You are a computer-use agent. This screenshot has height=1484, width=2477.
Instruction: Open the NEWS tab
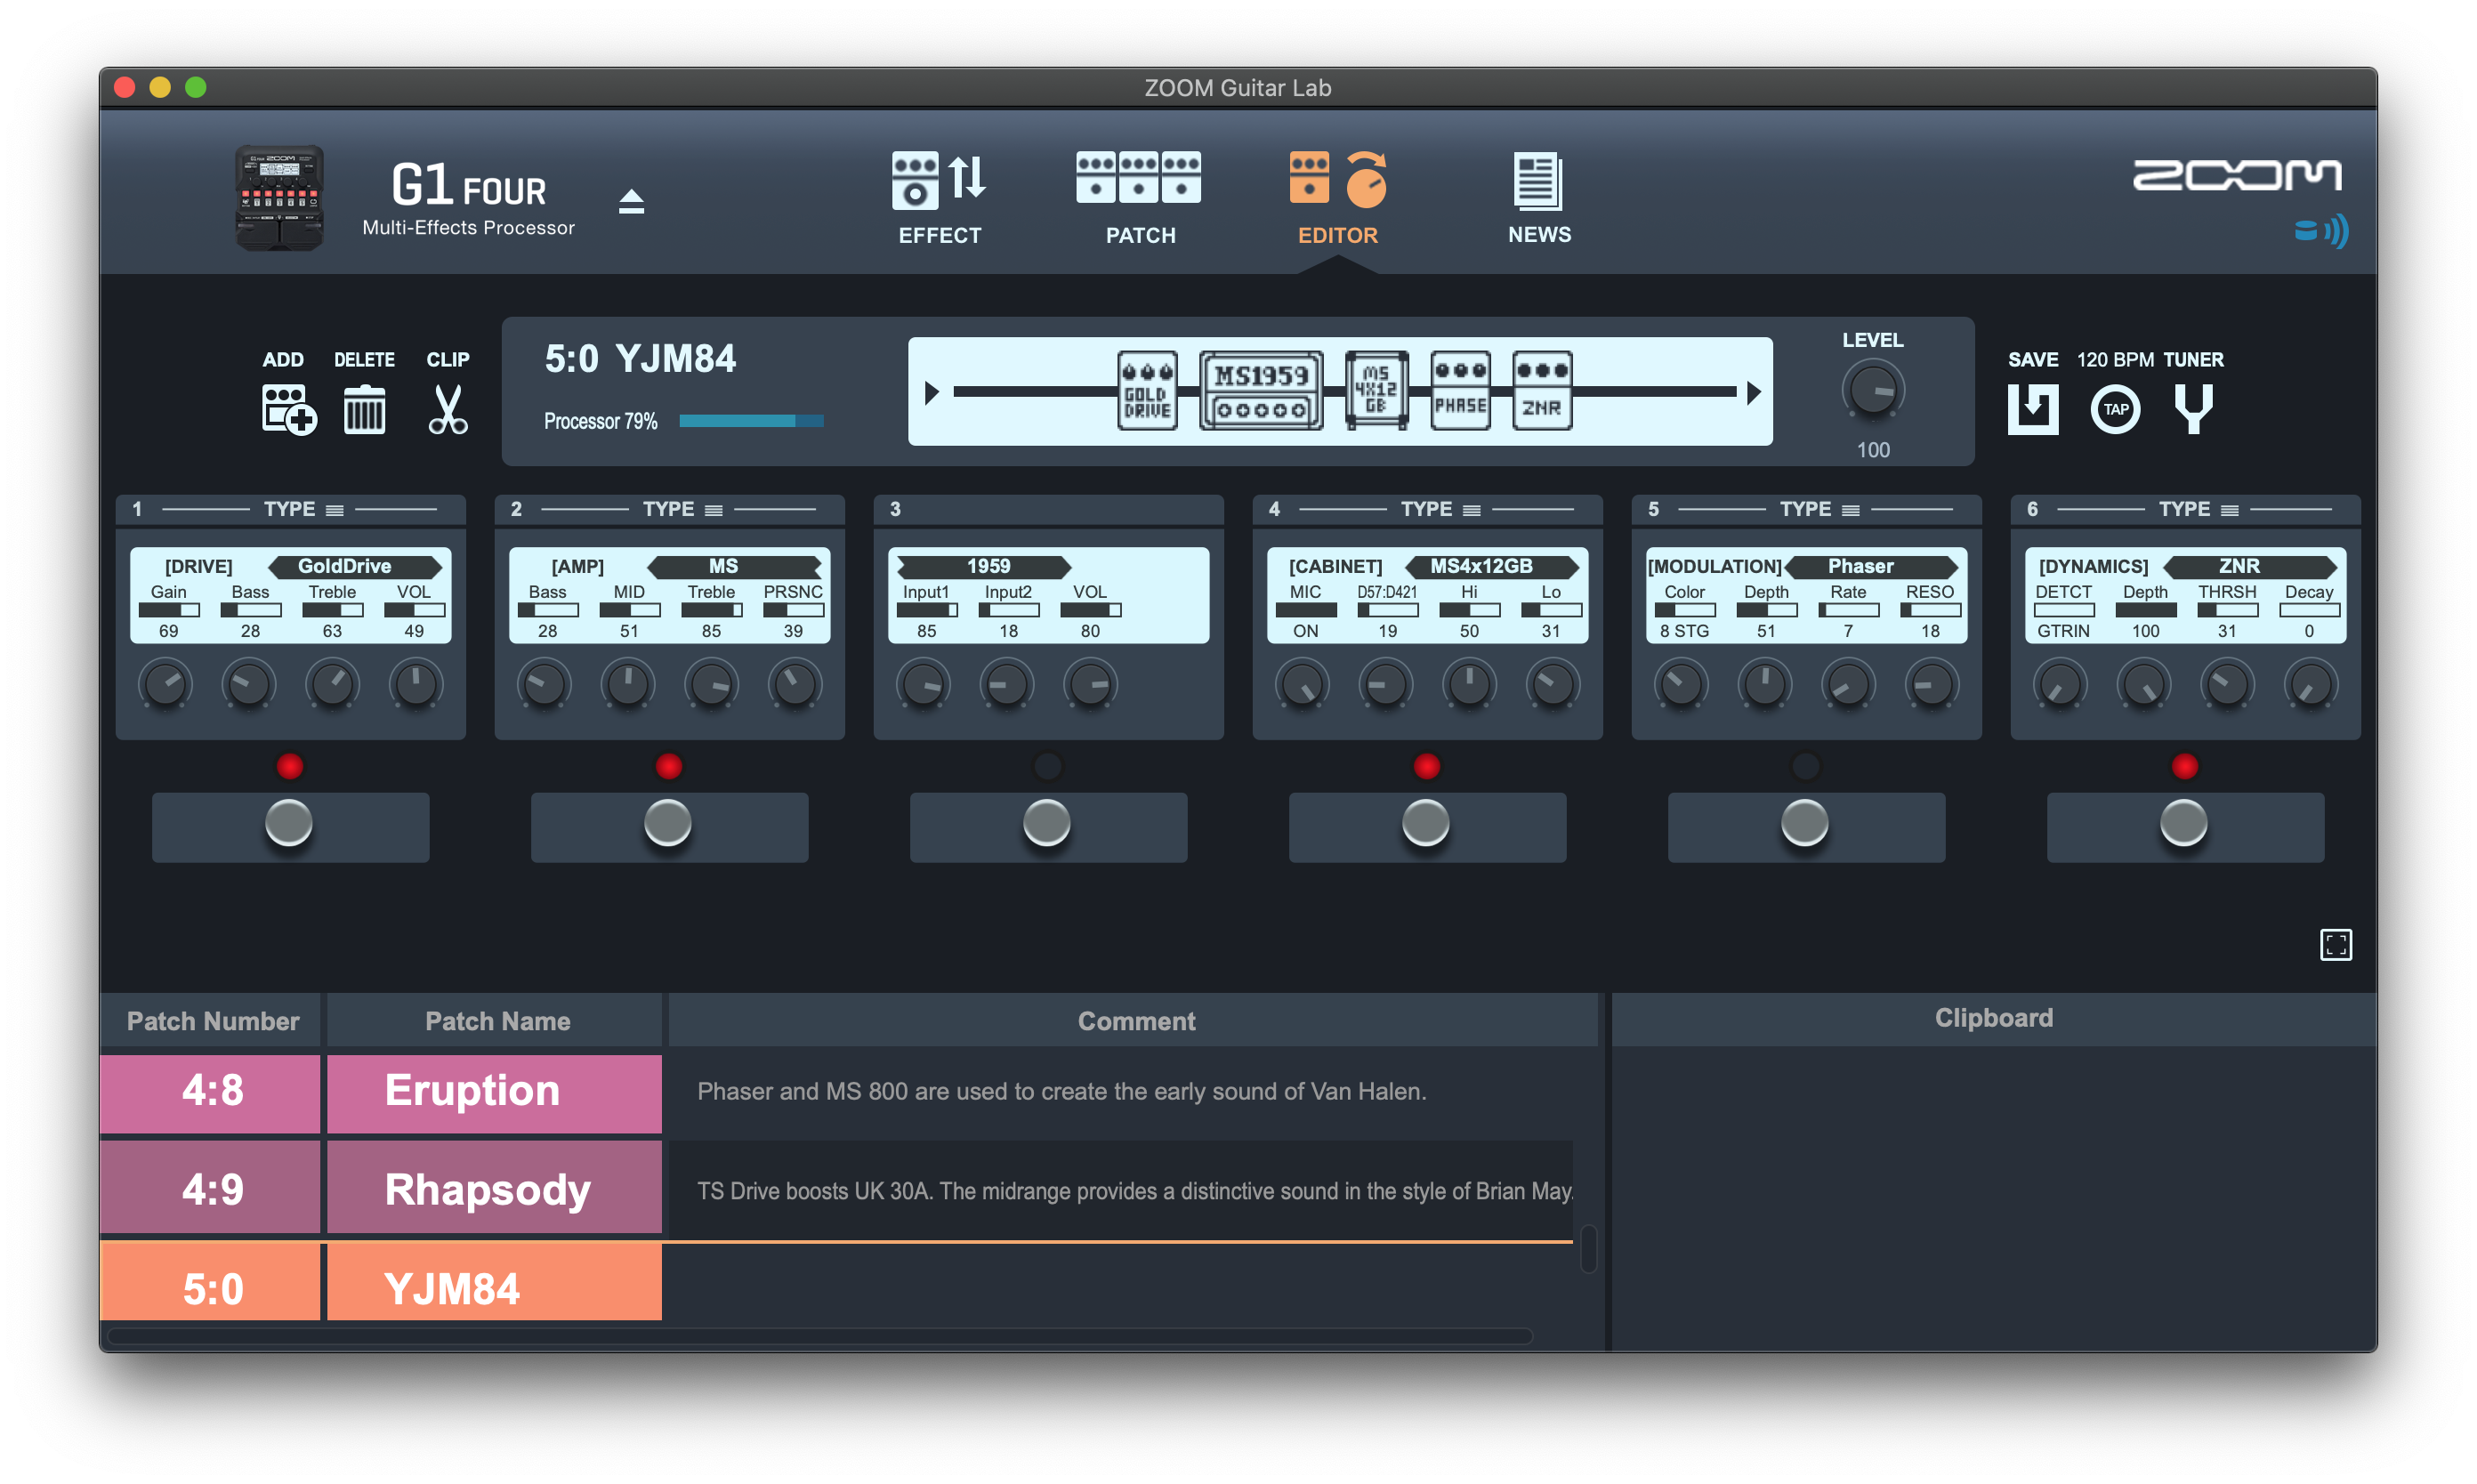[1538, 199]
